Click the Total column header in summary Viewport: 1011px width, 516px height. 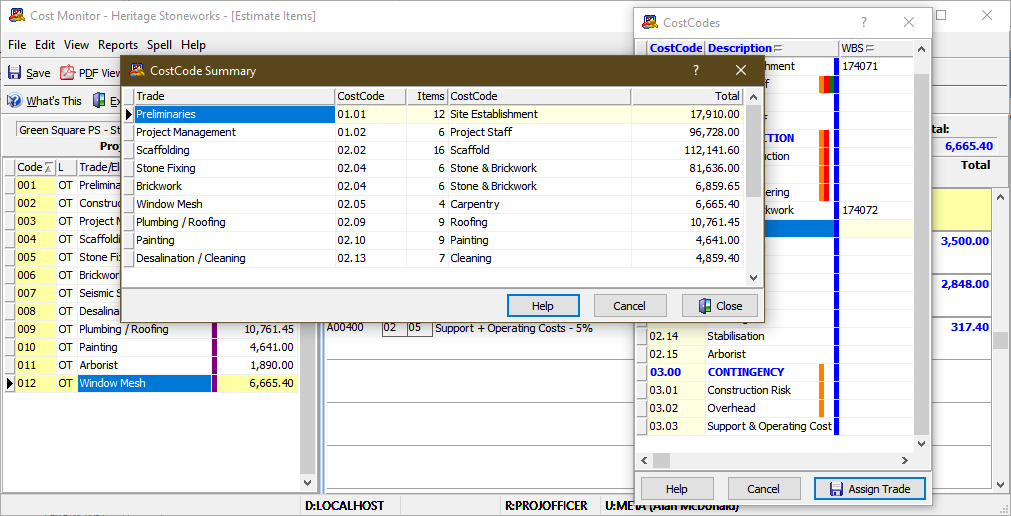tap(687, 96)
